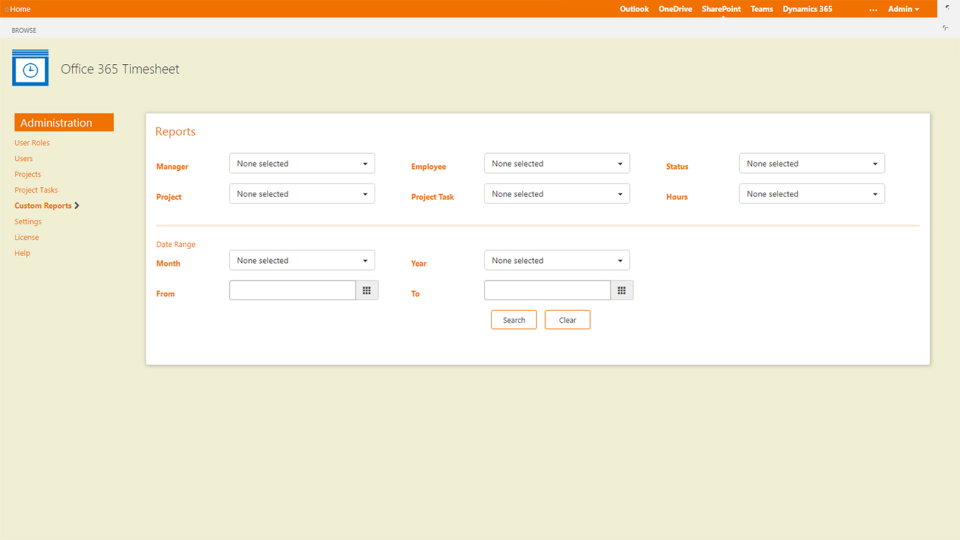960x540 pixels.
Task: Open OneDrive from the top bar
Action: click(x=675, y=9)
